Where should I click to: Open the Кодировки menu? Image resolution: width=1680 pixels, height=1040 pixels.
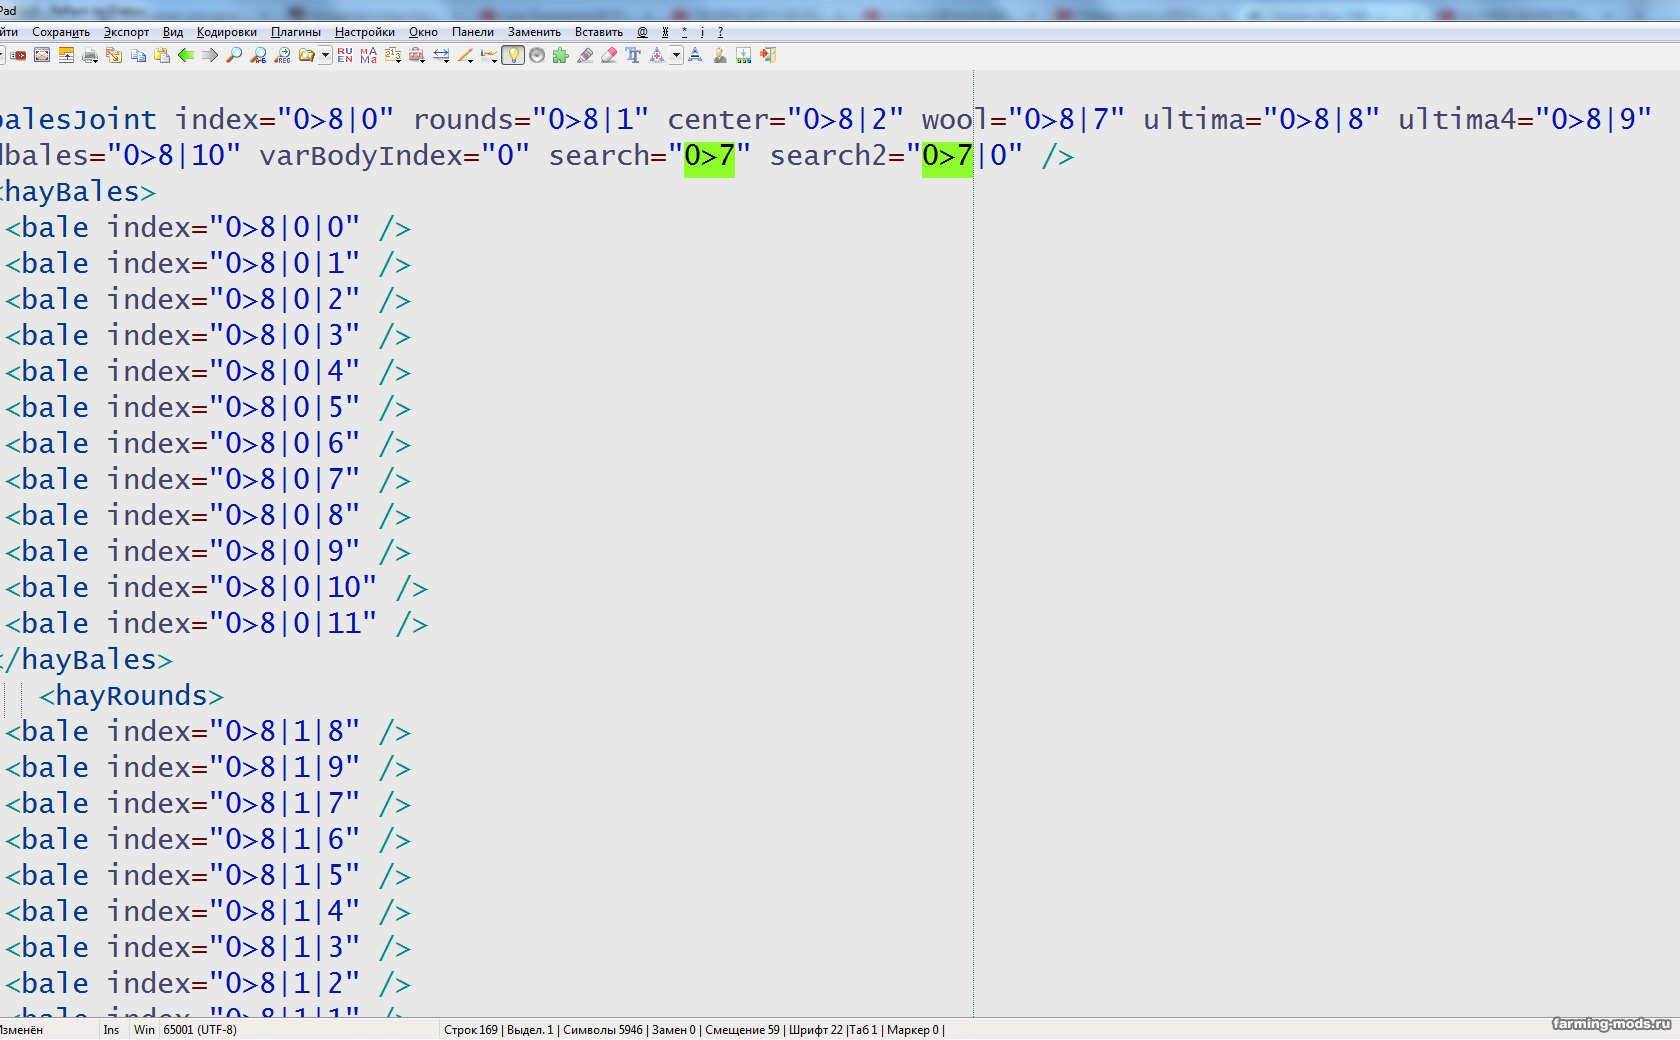[x=227, y=32]
